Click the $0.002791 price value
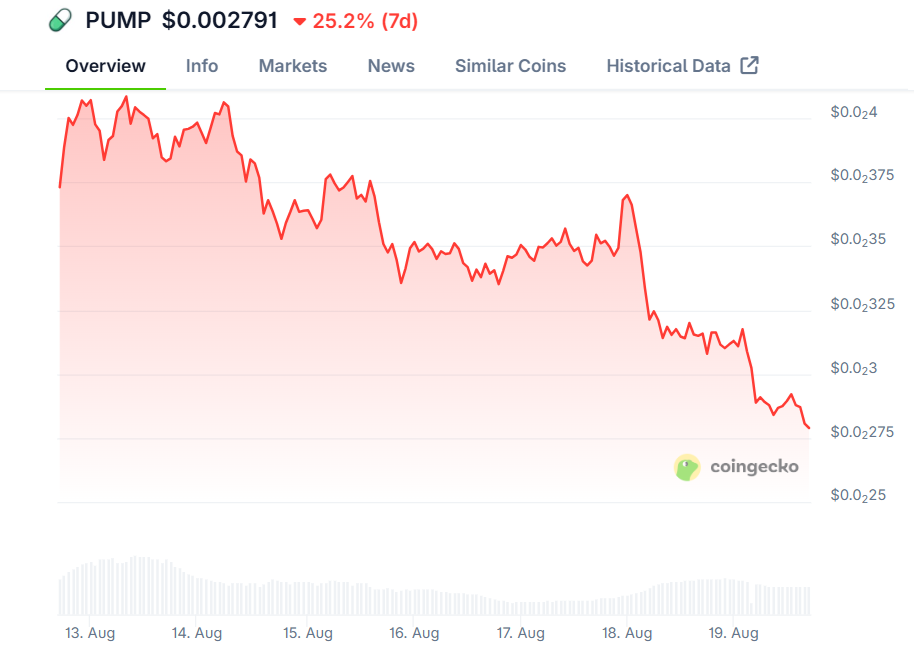Screen dimensions: 914x656 click(x=221, y=19)
